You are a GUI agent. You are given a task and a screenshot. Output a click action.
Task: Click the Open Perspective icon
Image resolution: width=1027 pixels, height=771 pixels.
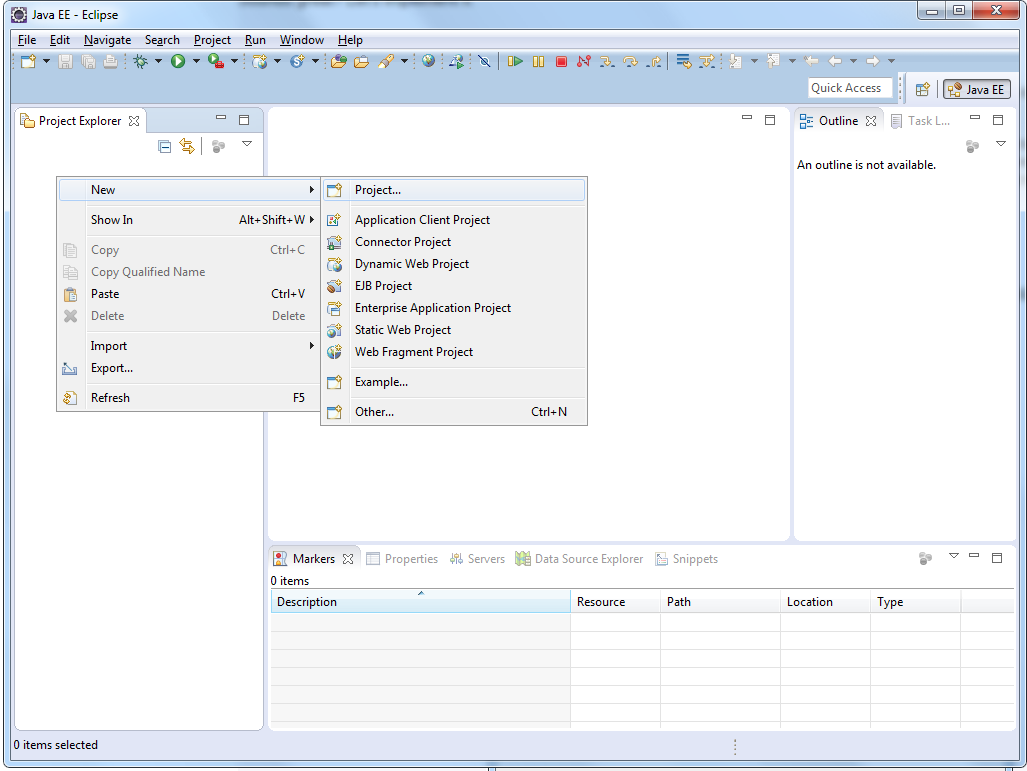(x=922, y=90)
